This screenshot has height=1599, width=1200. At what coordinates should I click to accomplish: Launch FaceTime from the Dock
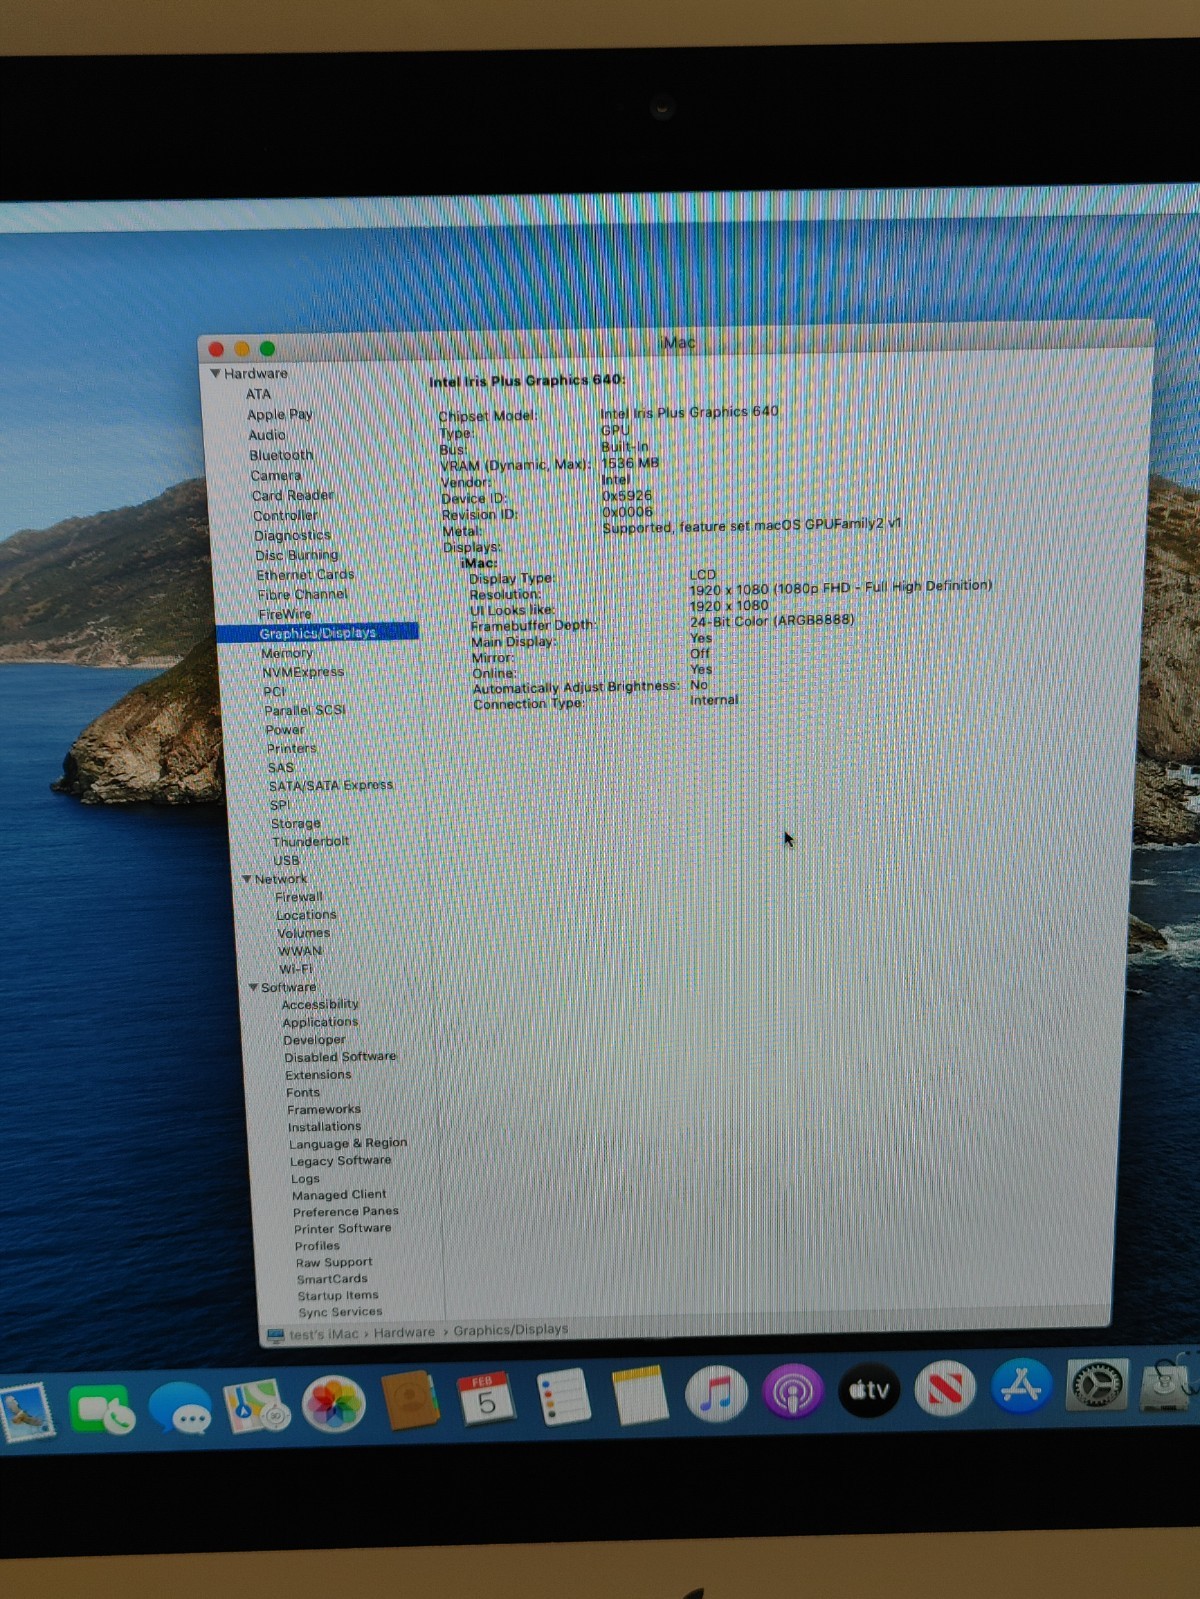tap(102, 1410)
